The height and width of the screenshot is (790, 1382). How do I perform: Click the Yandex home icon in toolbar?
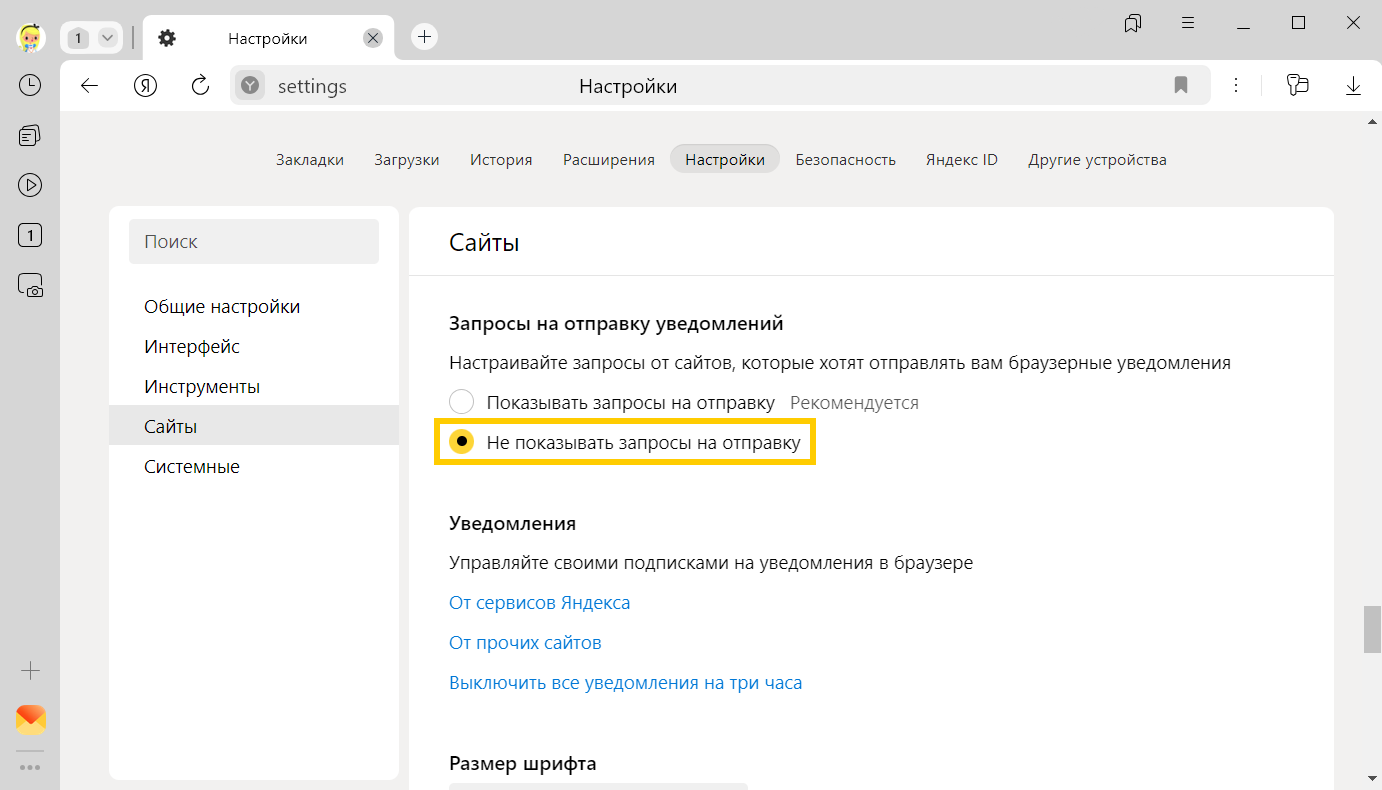point(145,86)
